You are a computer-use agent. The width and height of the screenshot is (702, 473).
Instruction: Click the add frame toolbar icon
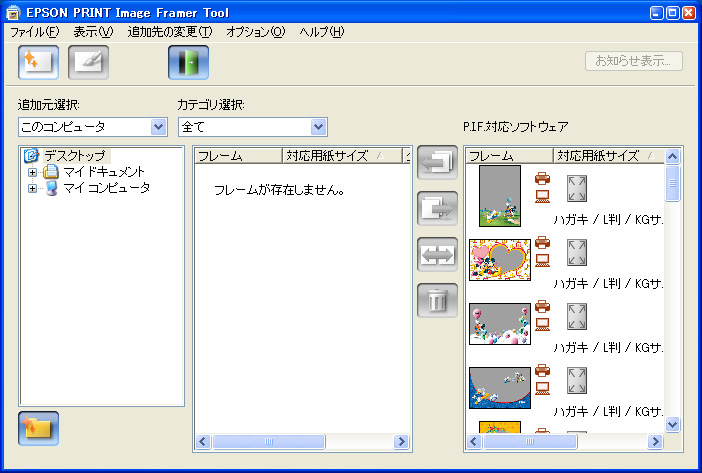pos(38,61)
